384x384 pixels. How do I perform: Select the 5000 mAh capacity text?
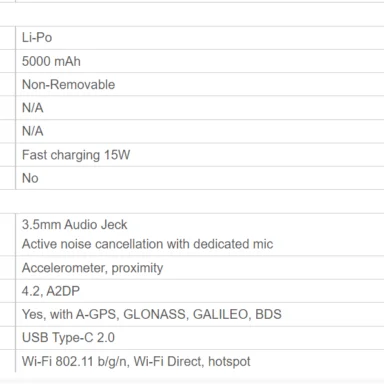pyautogui.click(x=51, y=61)
